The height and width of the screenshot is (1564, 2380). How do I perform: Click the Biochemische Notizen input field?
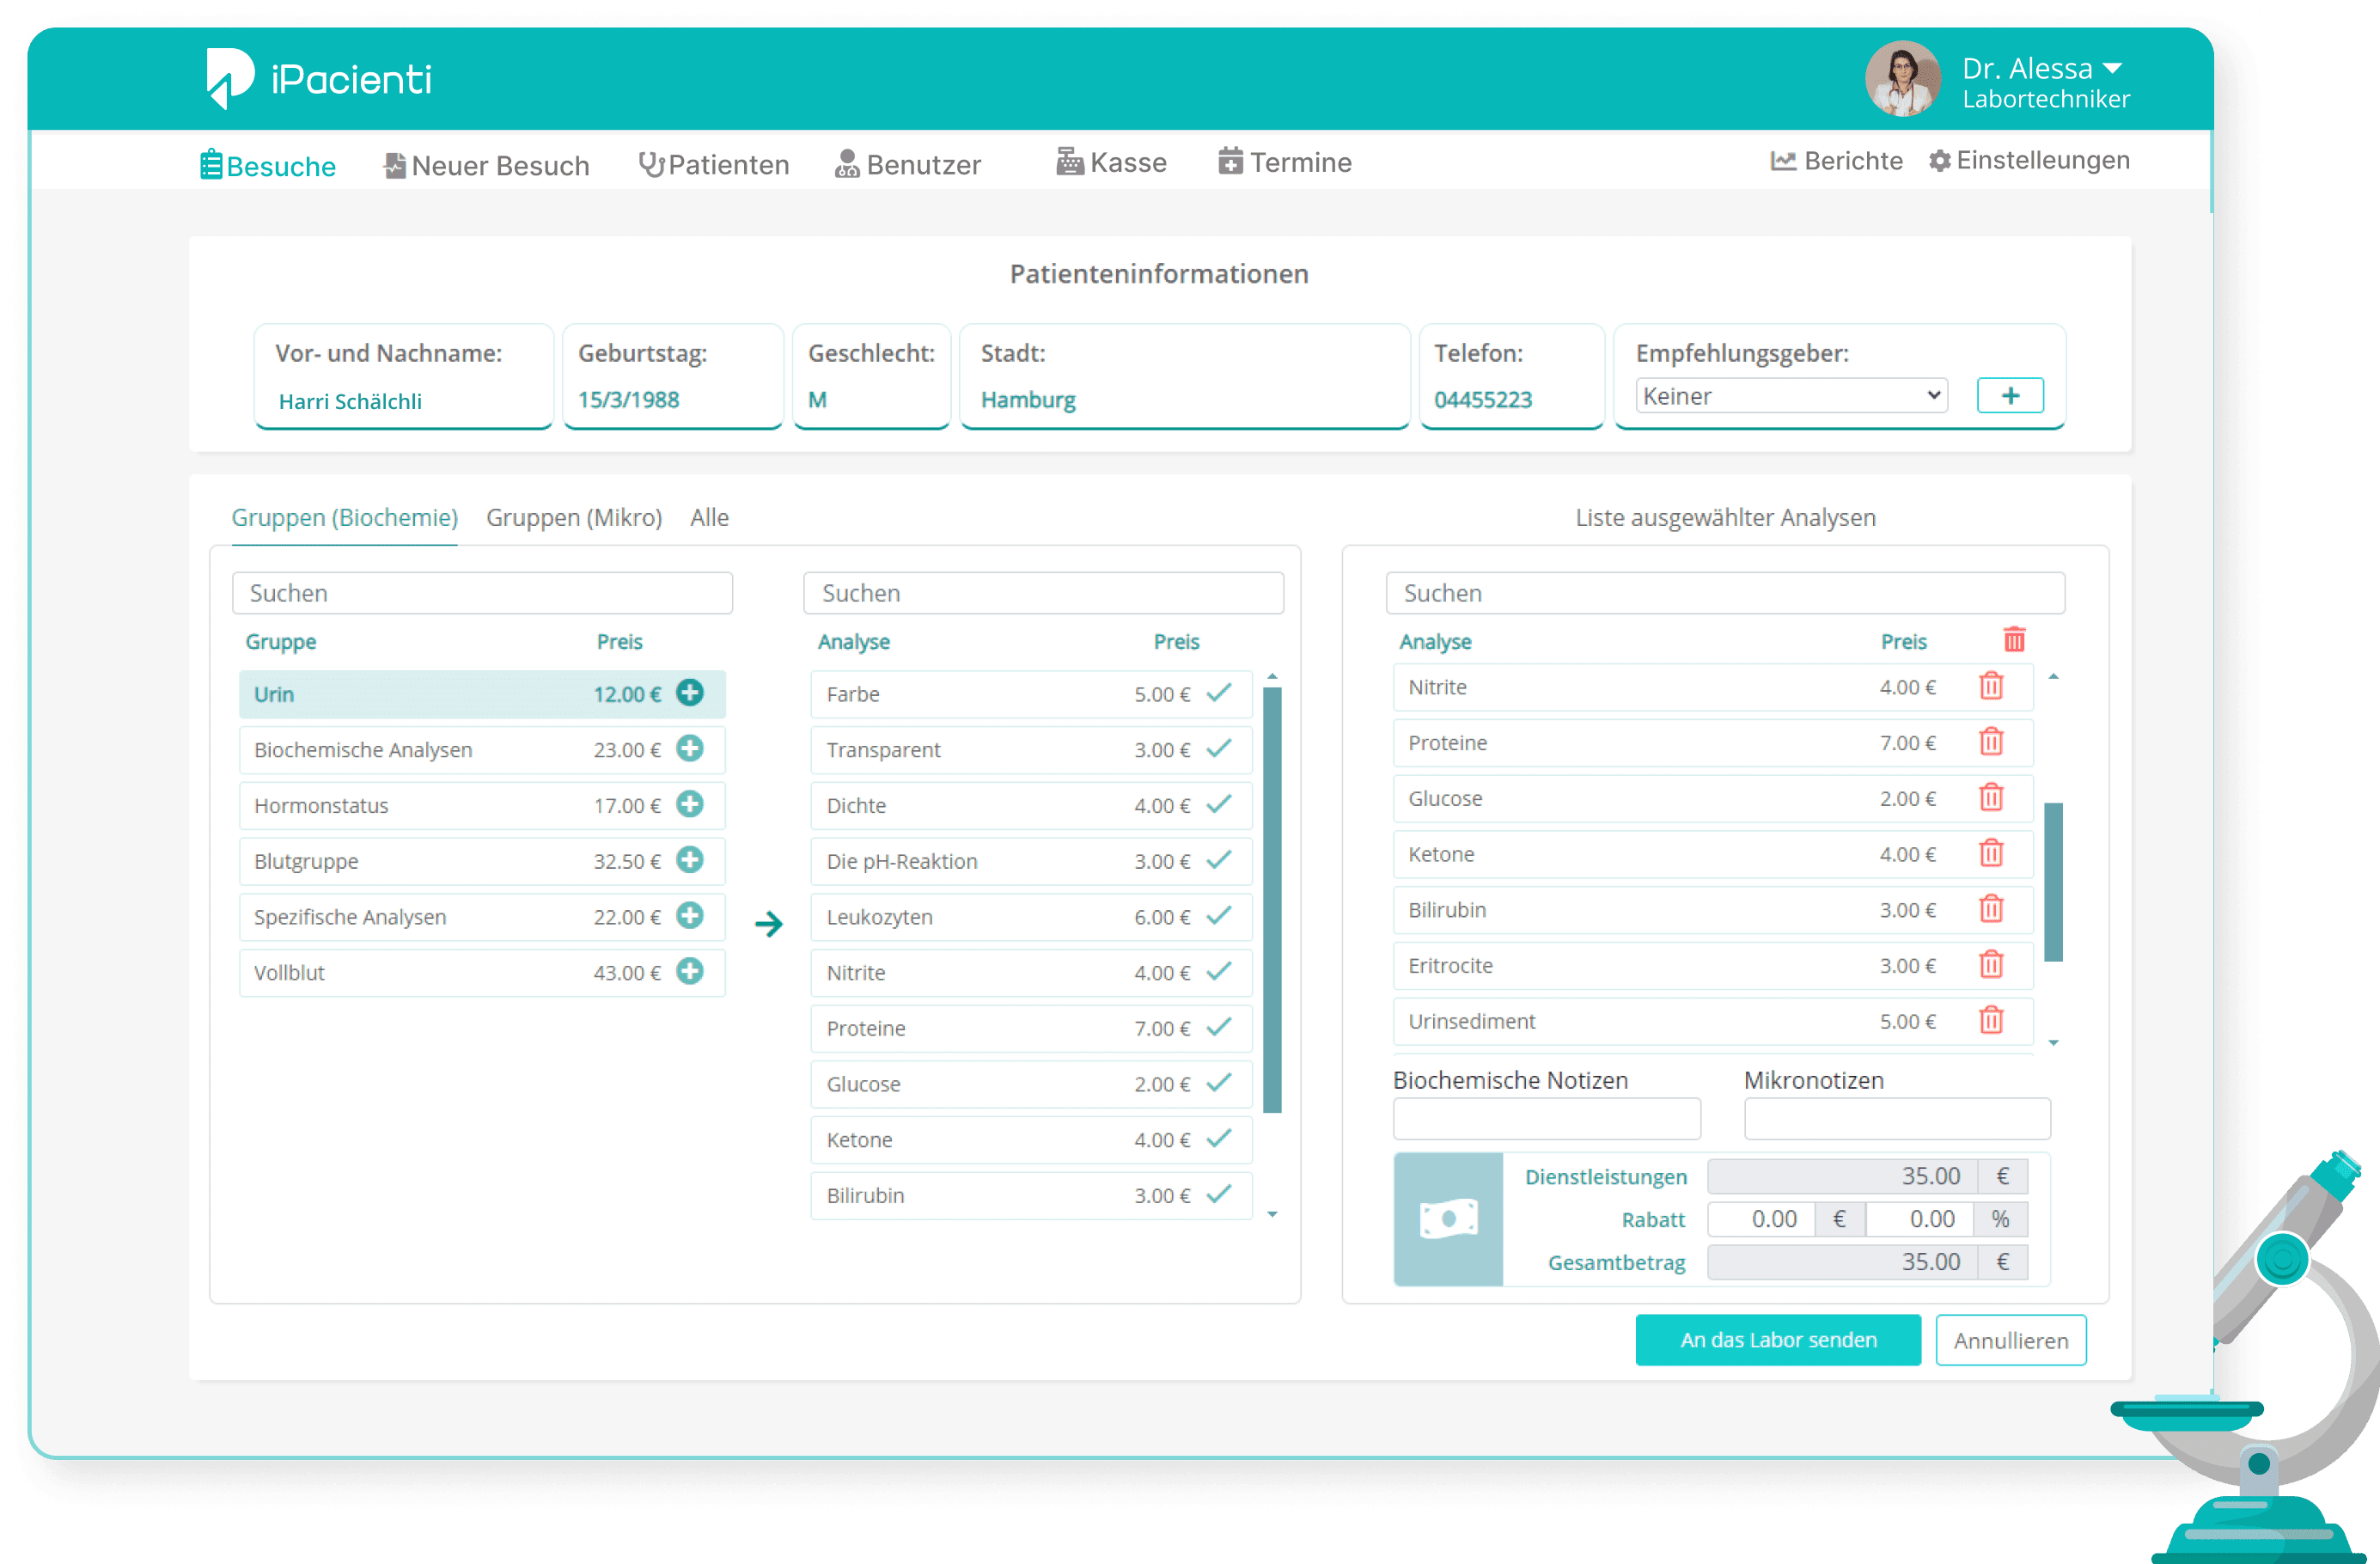coord(1546,1119)
